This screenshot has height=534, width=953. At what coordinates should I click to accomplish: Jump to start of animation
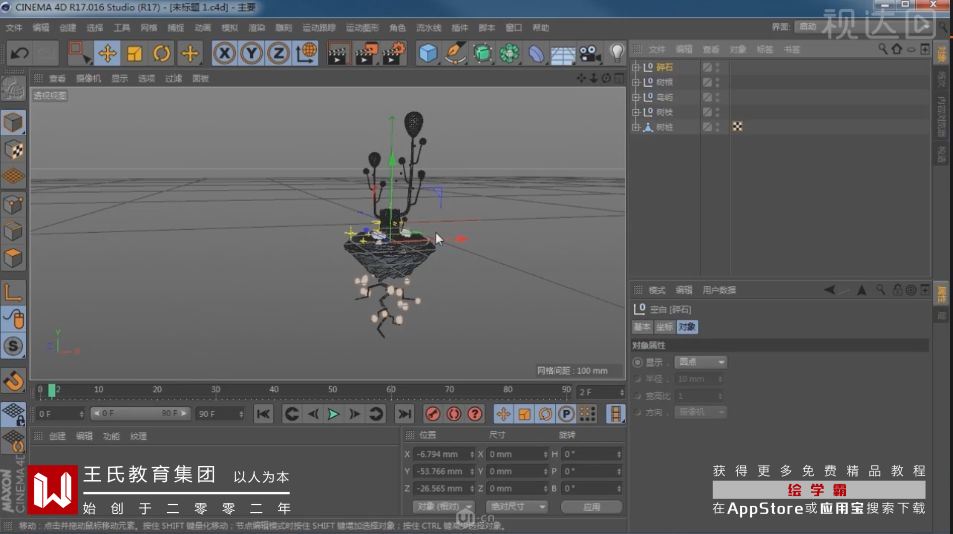(263, 414)
